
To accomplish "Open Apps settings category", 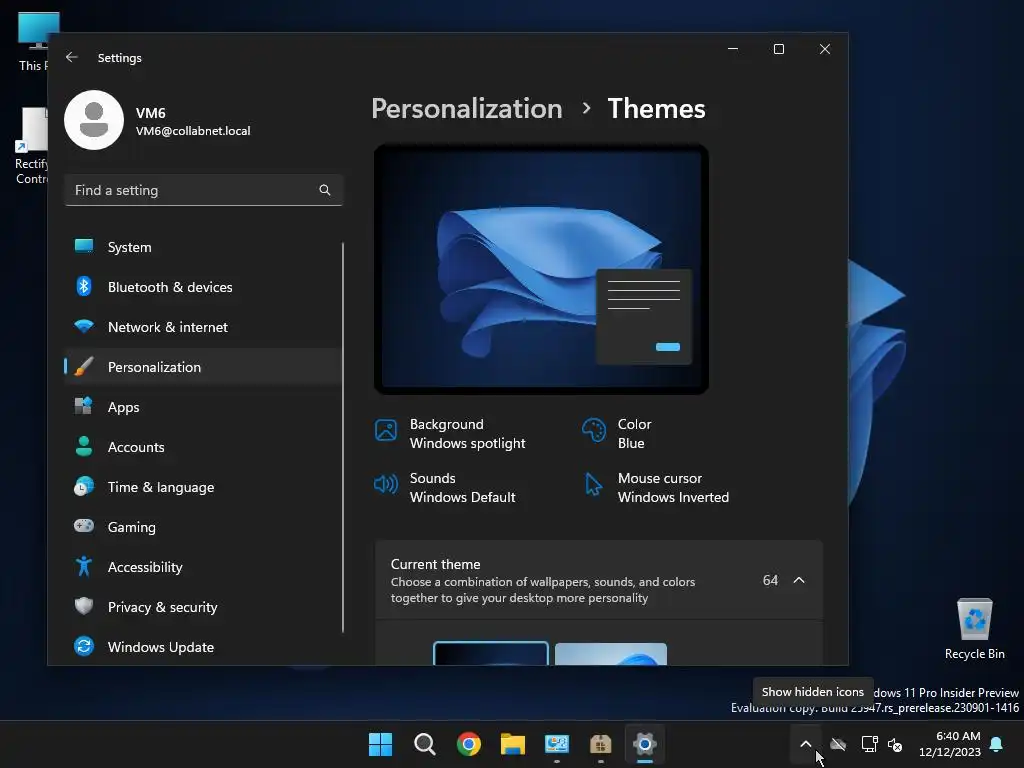I will pyautogui.click(x=203, y=407).
